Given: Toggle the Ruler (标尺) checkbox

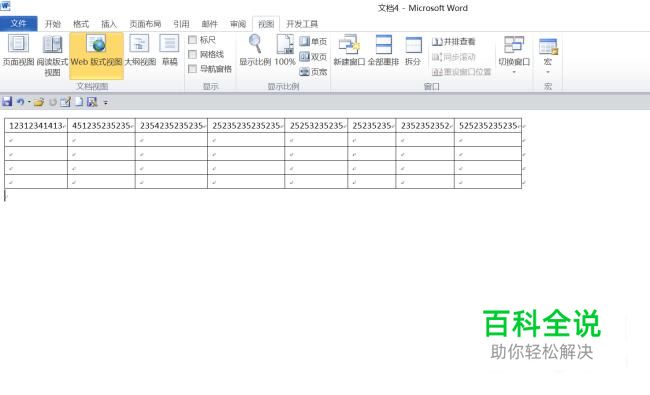Looking at the screenshot, I should (x=192, y=40).
